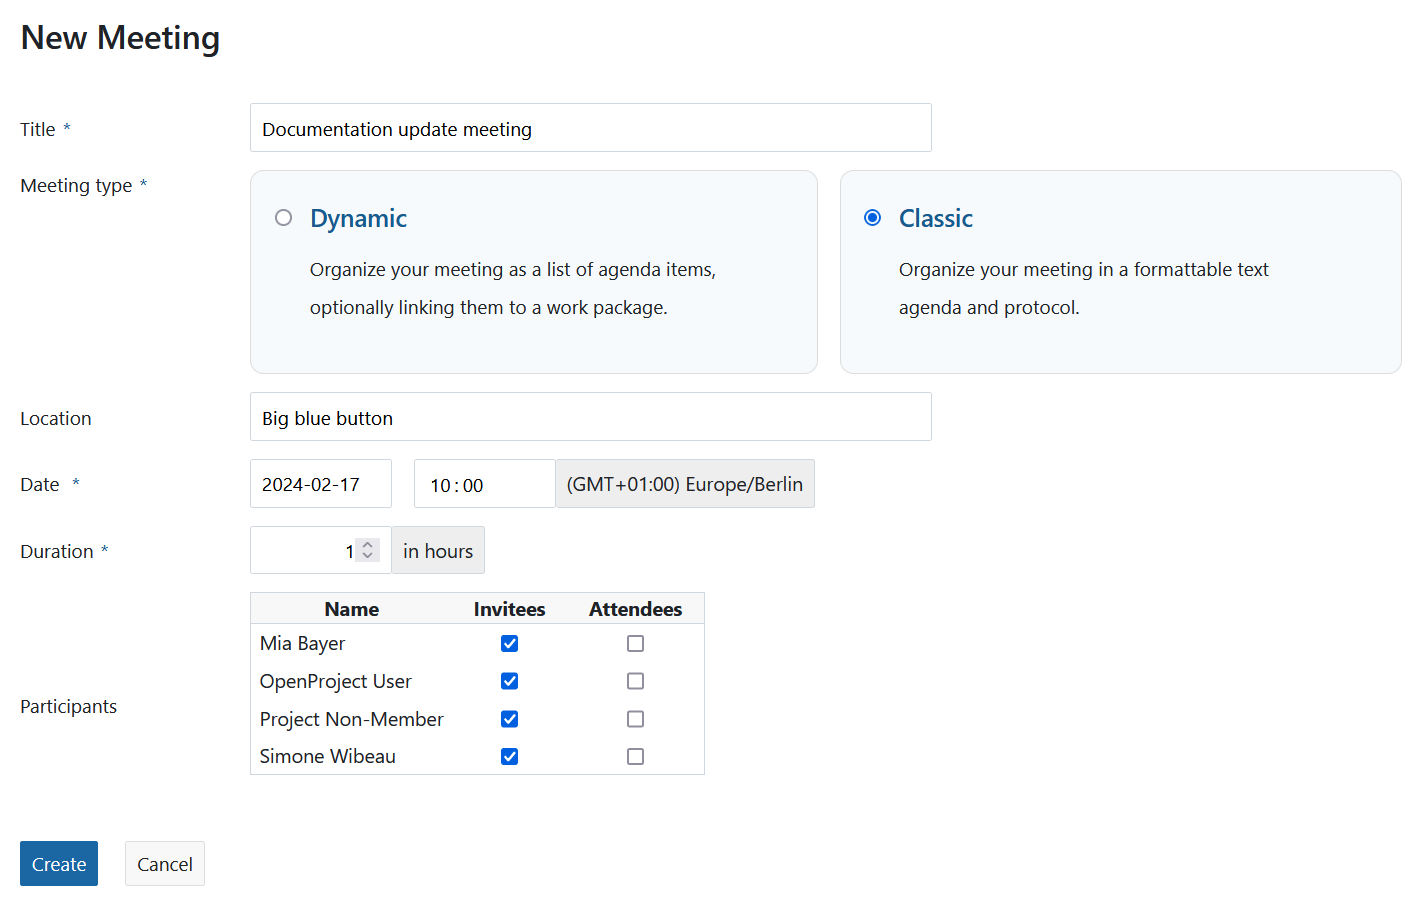Cancel the new meeting form
The height and width of the screenshot is (903, 1416).
[x=165, y=864]
